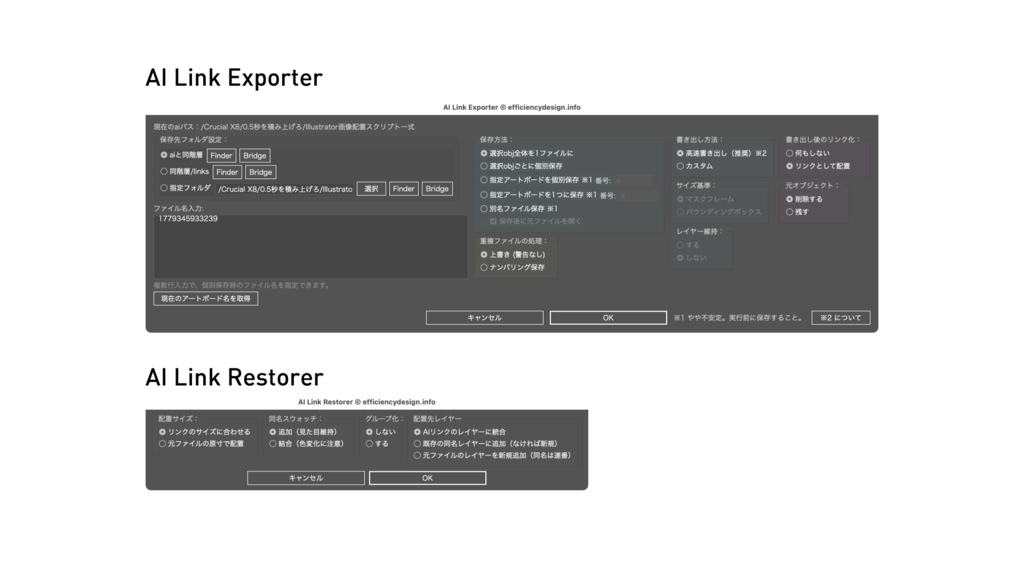Select '指定フォルダ' save folder radio button
This screenshot has width=1024, height=576.
[164, 188]
